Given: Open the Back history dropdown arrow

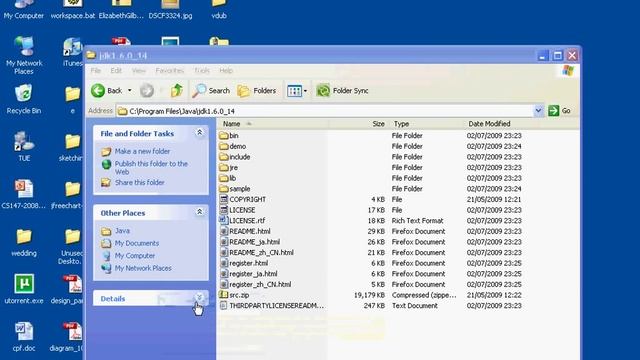Looking at the screenshot, I should coord(130,91).
